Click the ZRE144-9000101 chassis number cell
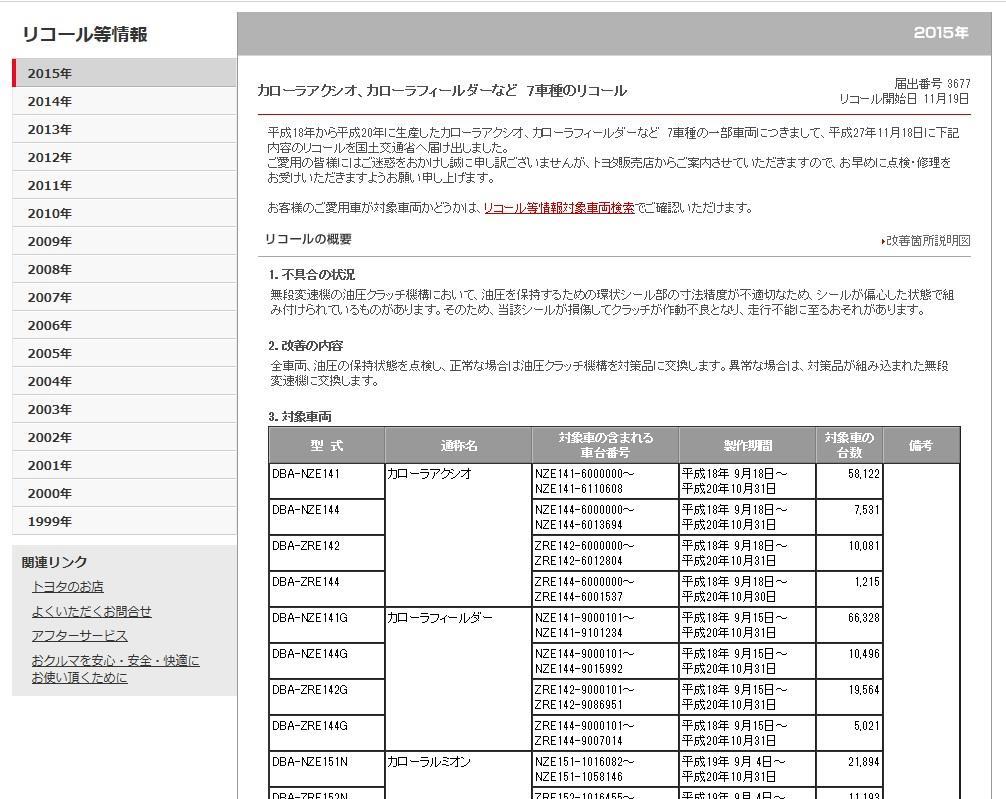1006x799 pixels. [605, 733]
